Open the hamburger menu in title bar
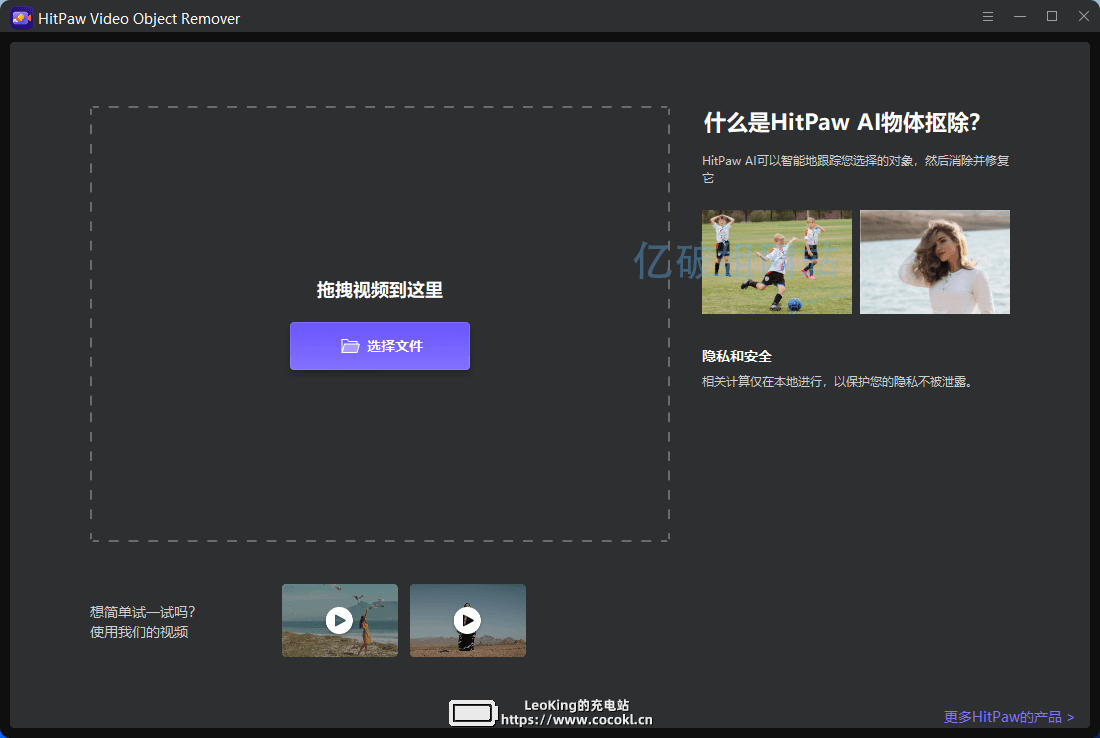This screenshot has height=738, width=1100. click(988, 17)
